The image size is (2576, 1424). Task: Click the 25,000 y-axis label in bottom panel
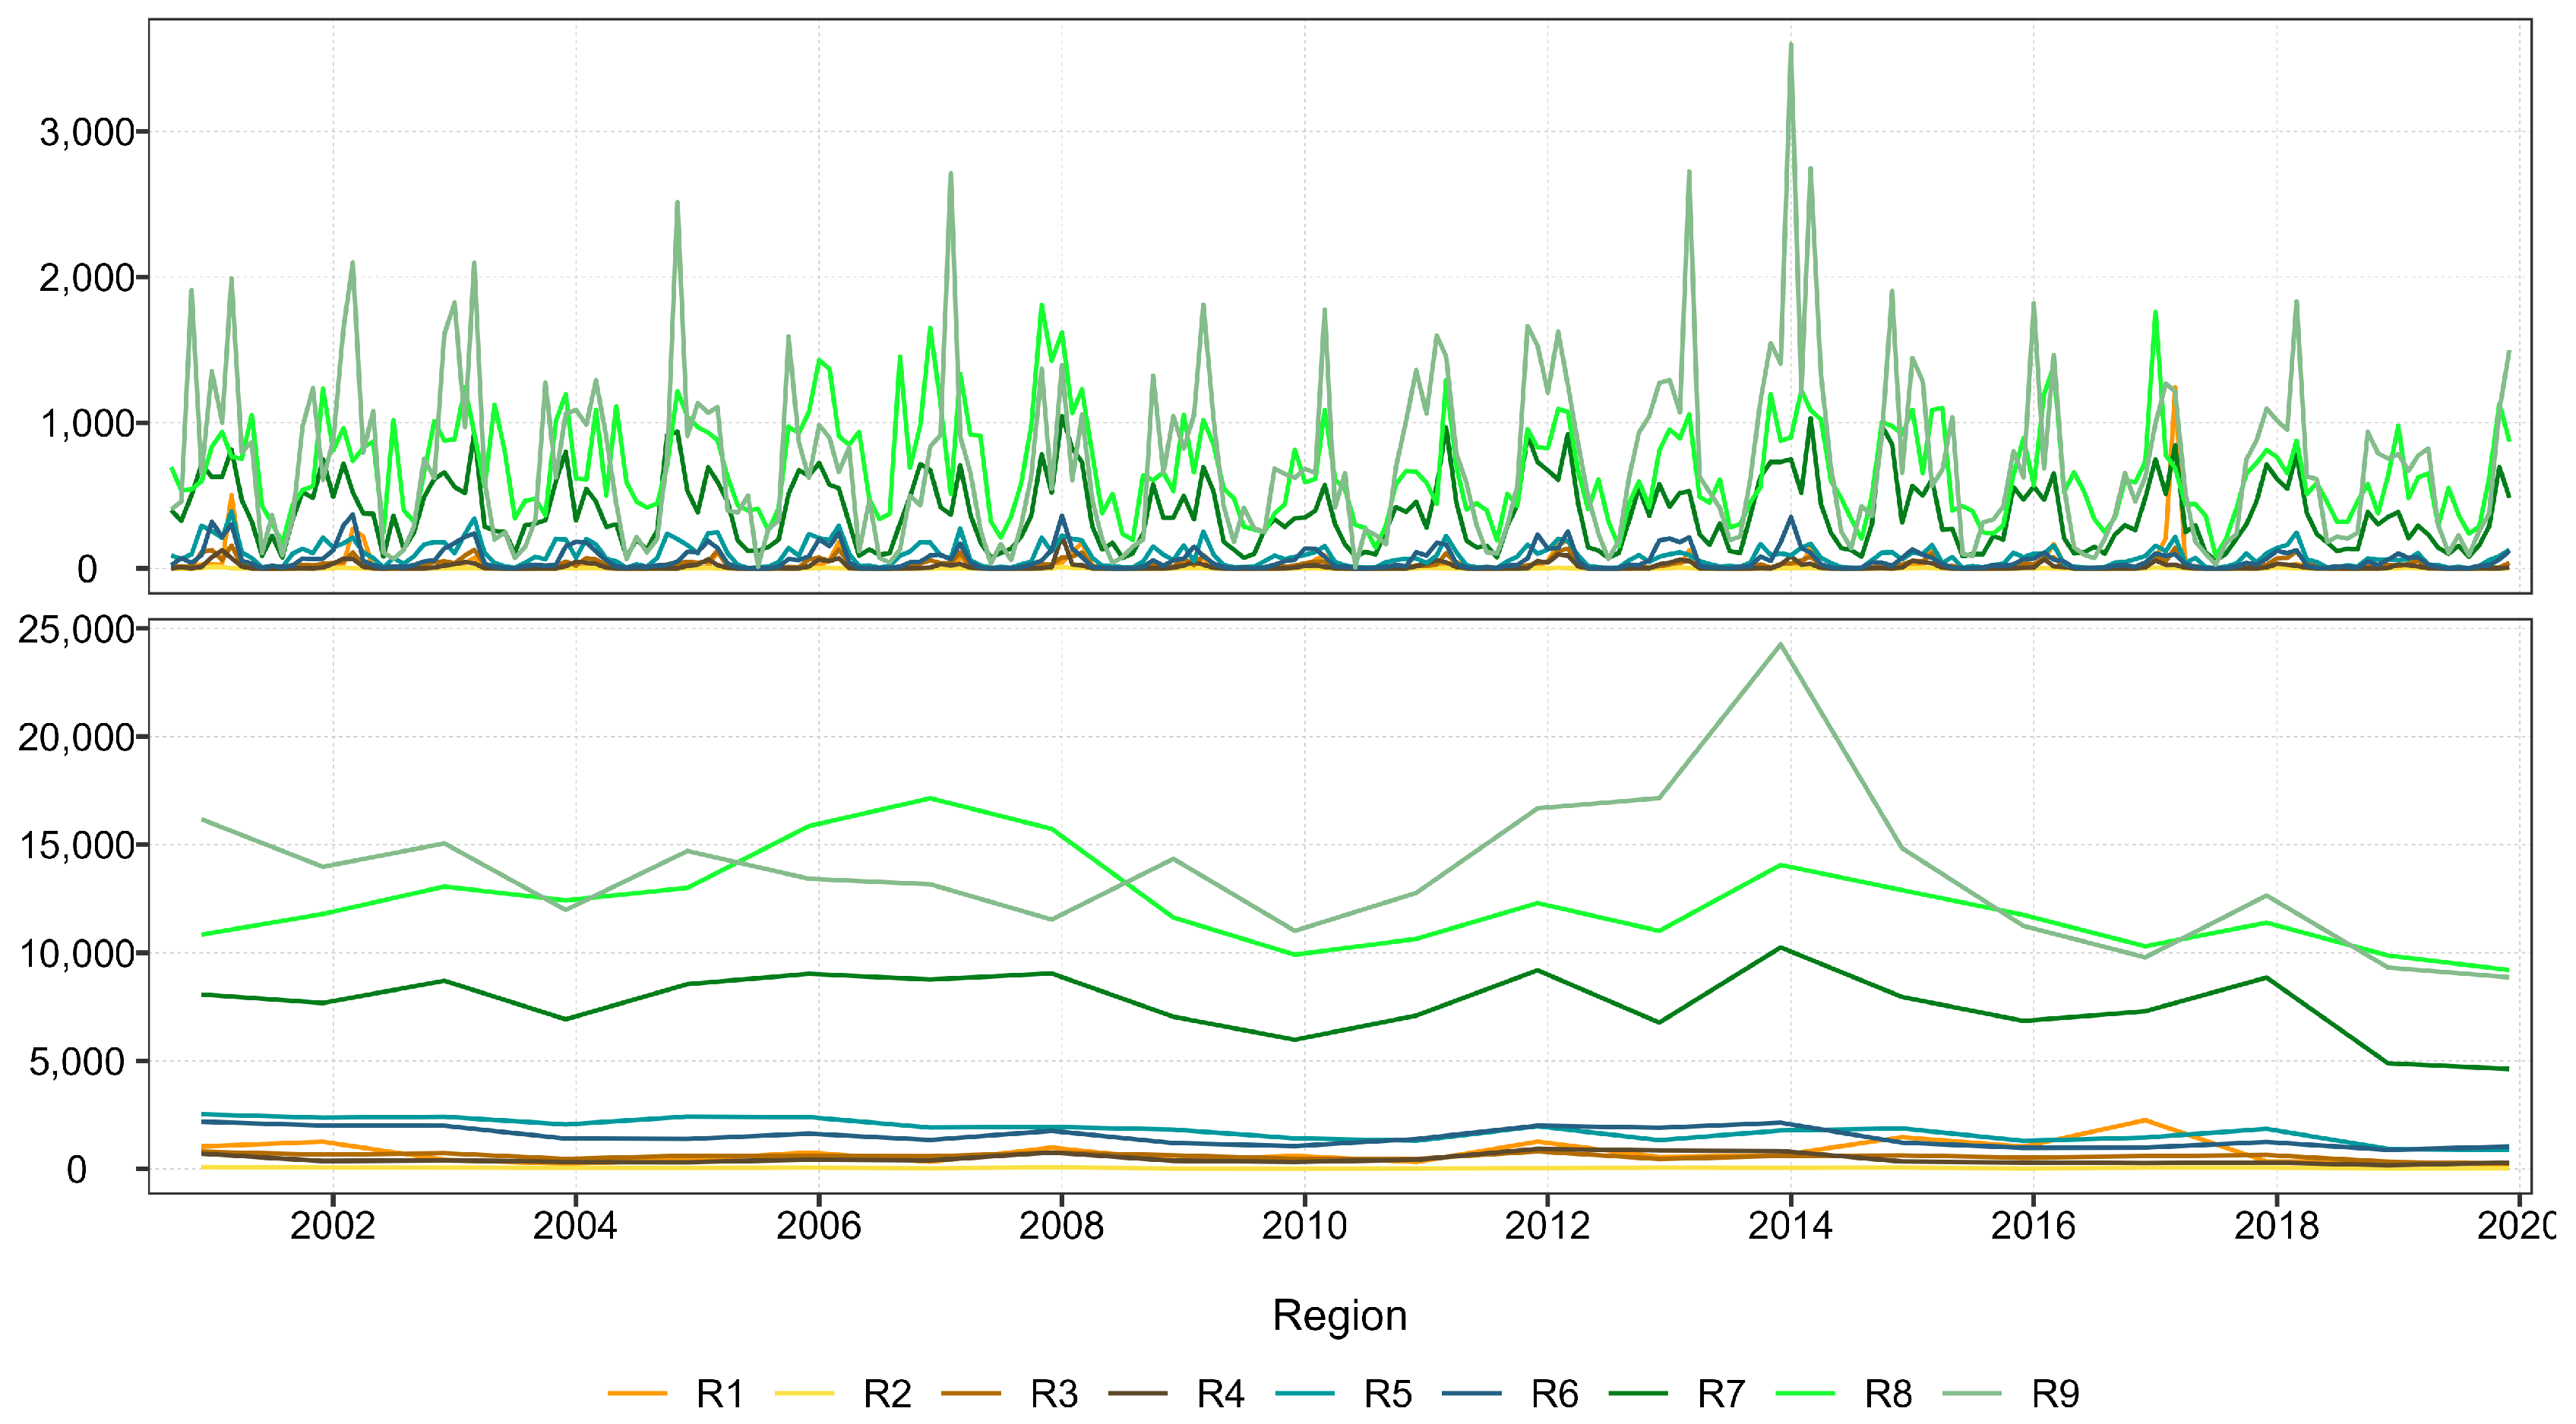tap(76, 629)
